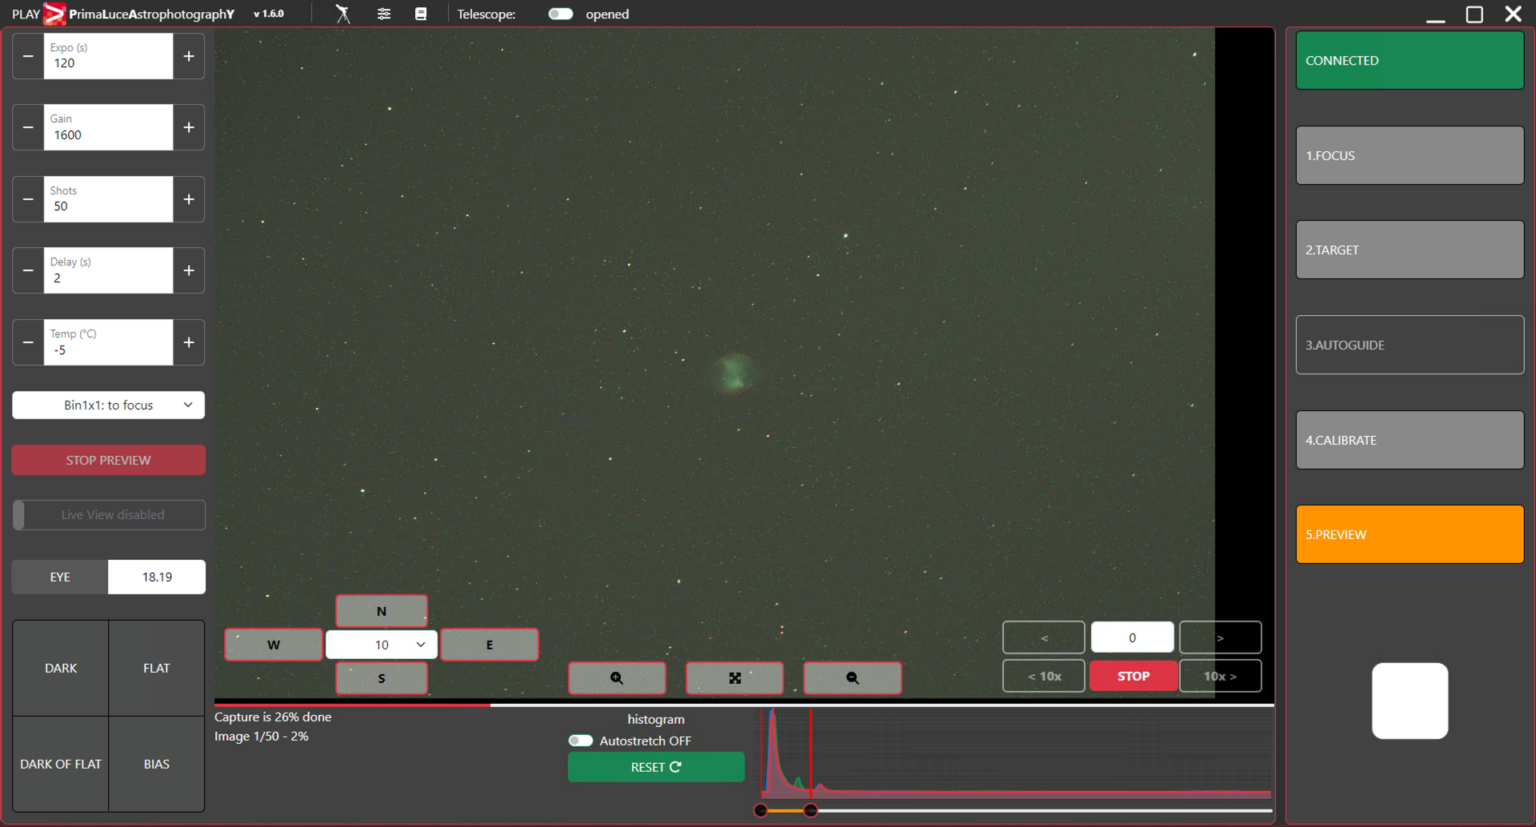Screen dimensions: 1536x827
Task: Open the 2.TARGET panel
Action: 1409,249
